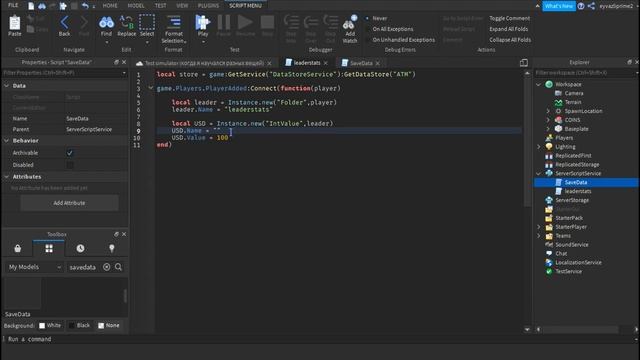The height and width of the screenshot is (360, 640).
Task: Collapse the ServerScriptService node
Action: tap(539, 173)
